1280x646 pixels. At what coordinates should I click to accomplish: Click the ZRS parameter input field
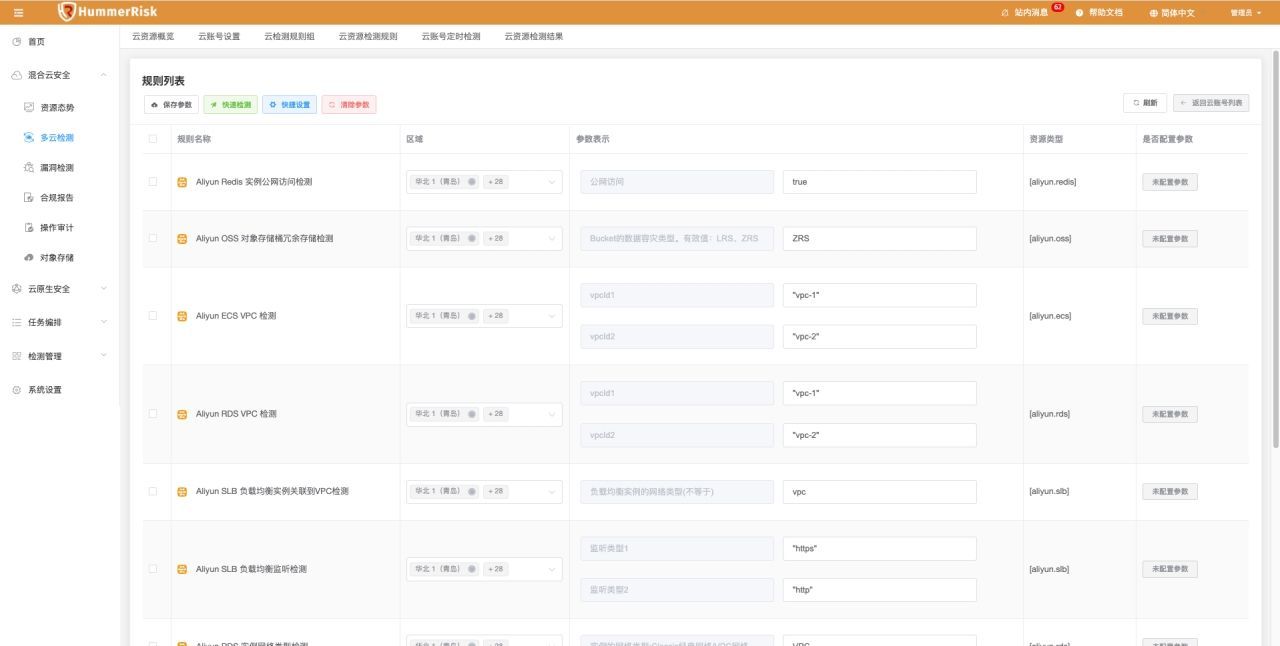click(879, 239)
